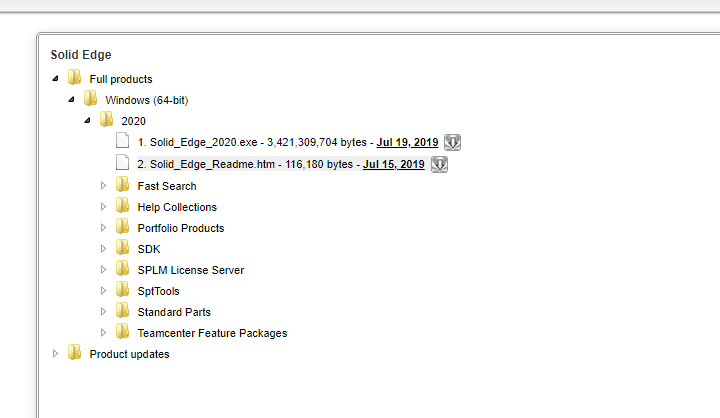Image resolution: width=720 pixels, height=418 pixels.
Task: Select the Windows (64-bit) label
Action: coord(147,100)
